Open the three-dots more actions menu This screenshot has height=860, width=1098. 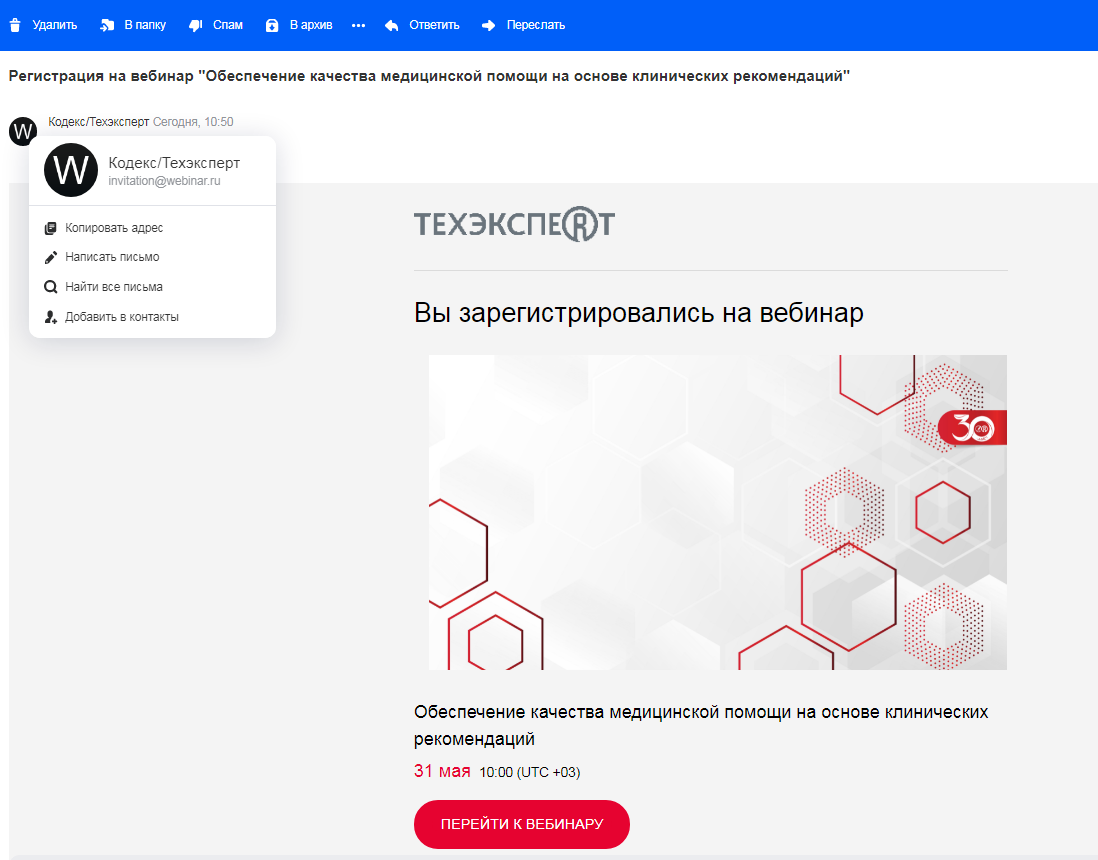click(359, 25)
